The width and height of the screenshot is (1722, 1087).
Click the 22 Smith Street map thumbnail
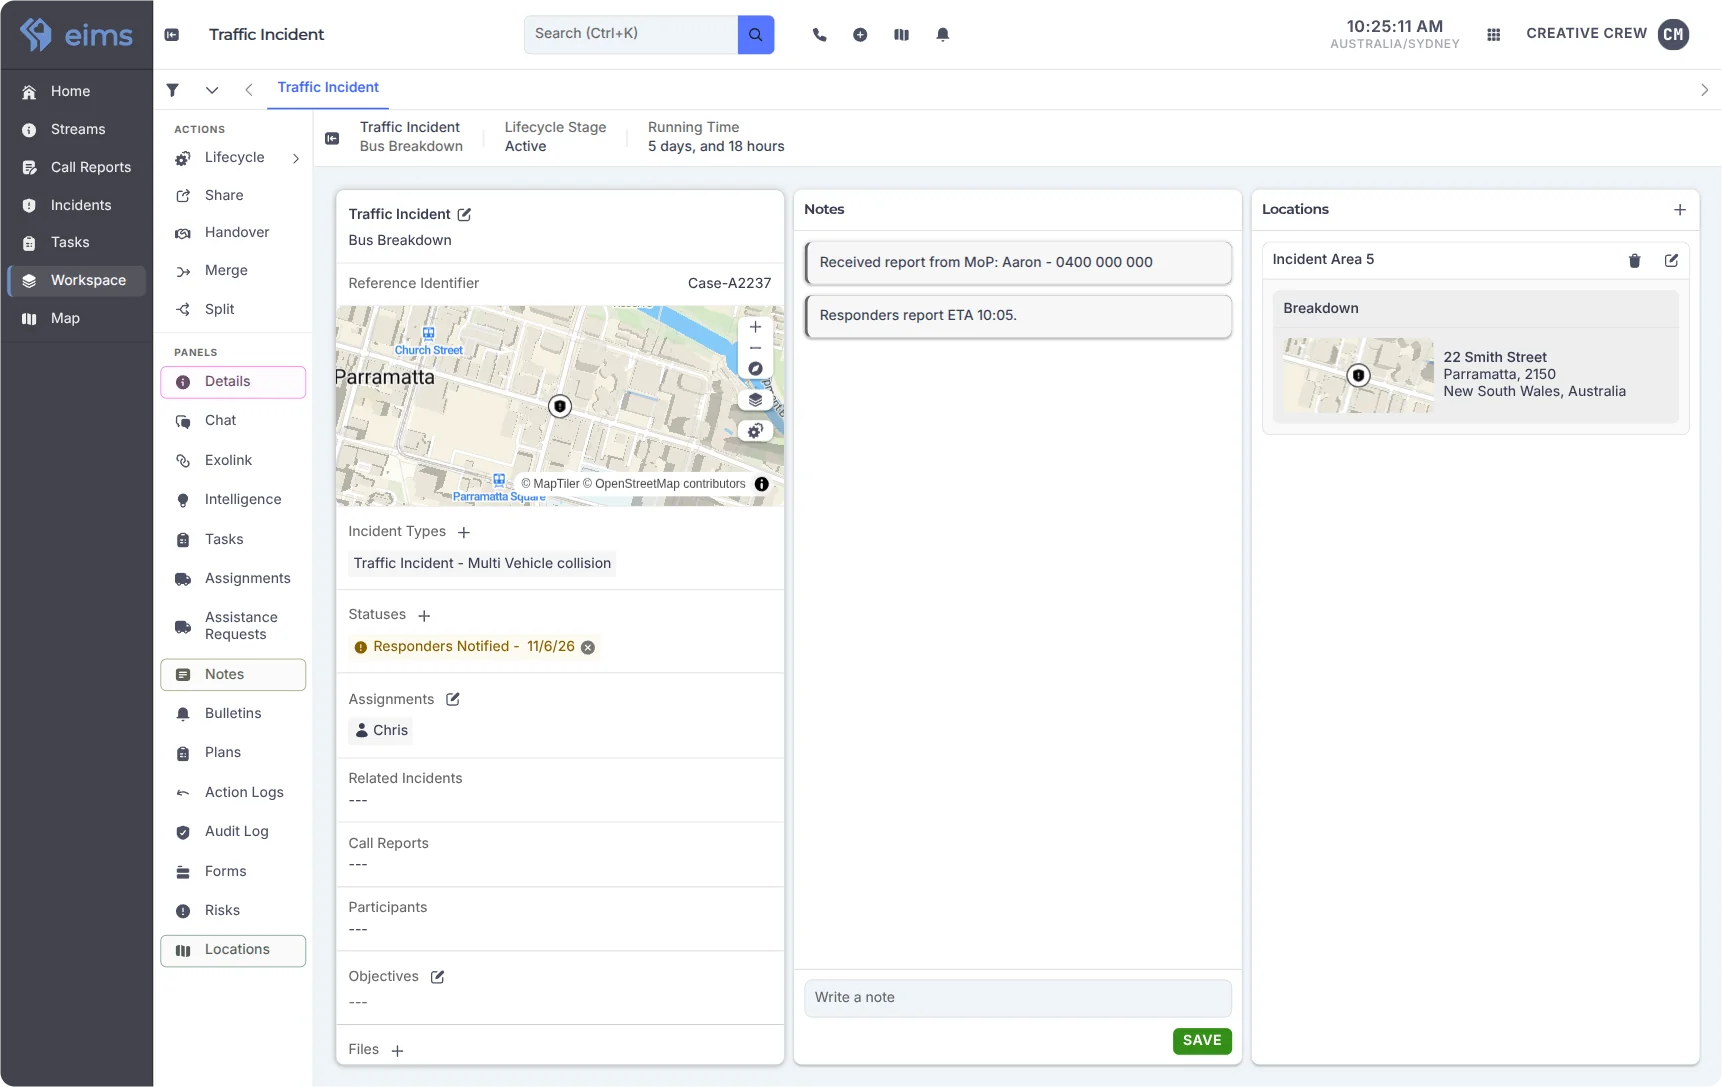pyautogui.click(x=1358, y=375)
